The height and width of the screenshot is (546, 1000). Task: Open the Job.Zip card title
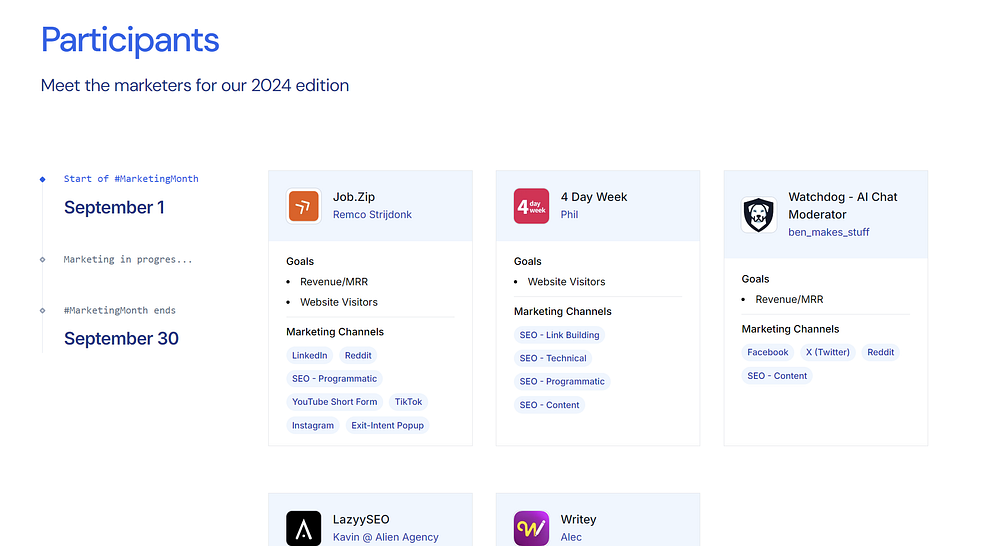pyautogui.click(x=354, y=197)
